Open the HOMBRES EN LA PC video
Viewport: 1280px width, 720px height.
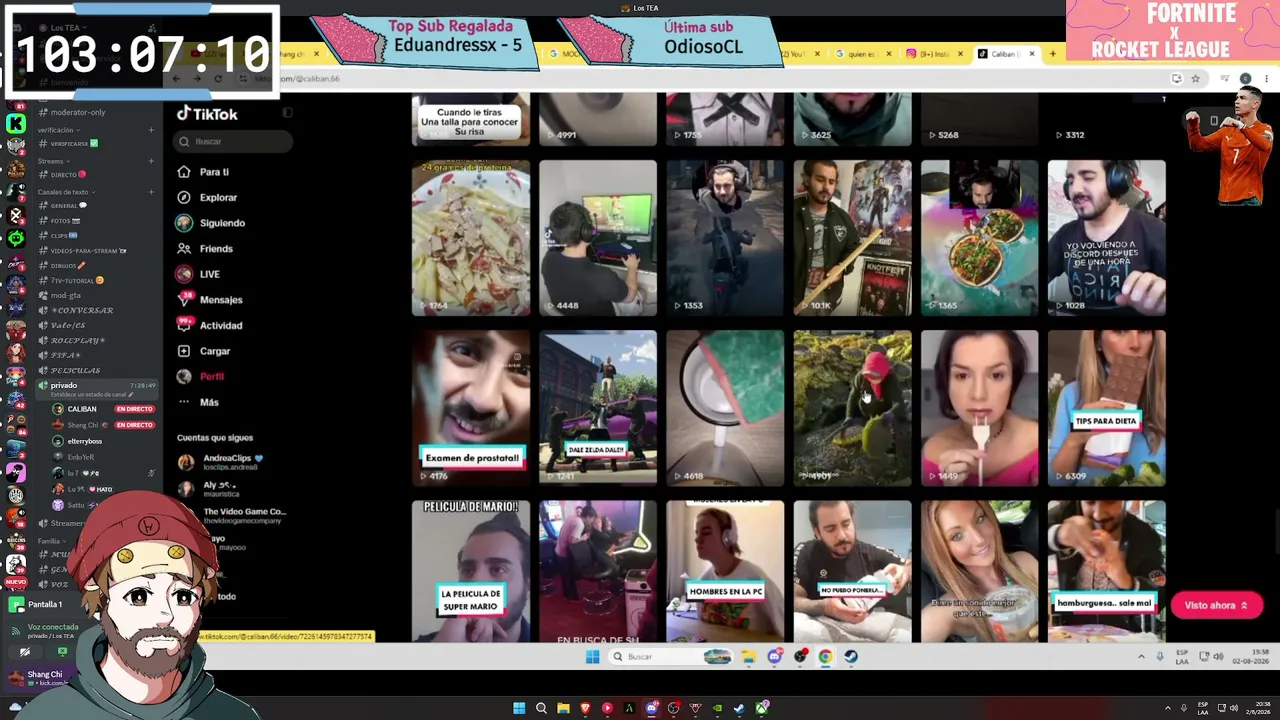(x=725, y=571)
